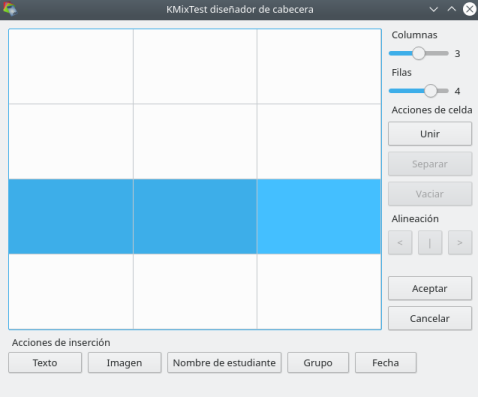Click the Vaciar button
This screenshot has height=397, width=478.
[x=430, y=194]
